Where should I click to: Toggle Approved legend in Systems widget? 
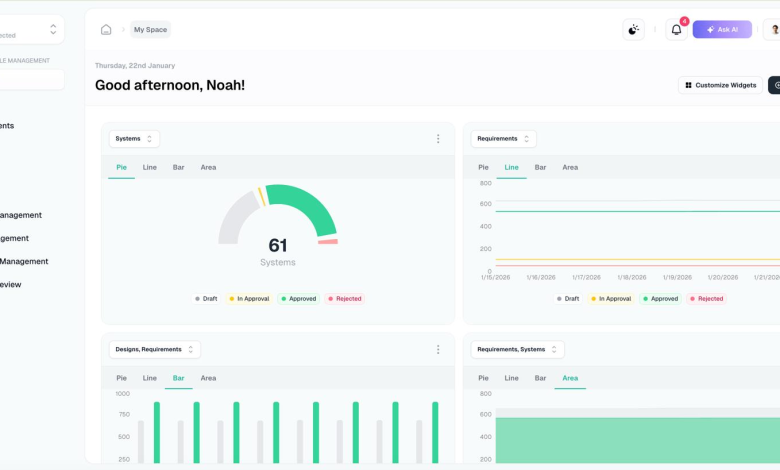(x=298, y=299)
